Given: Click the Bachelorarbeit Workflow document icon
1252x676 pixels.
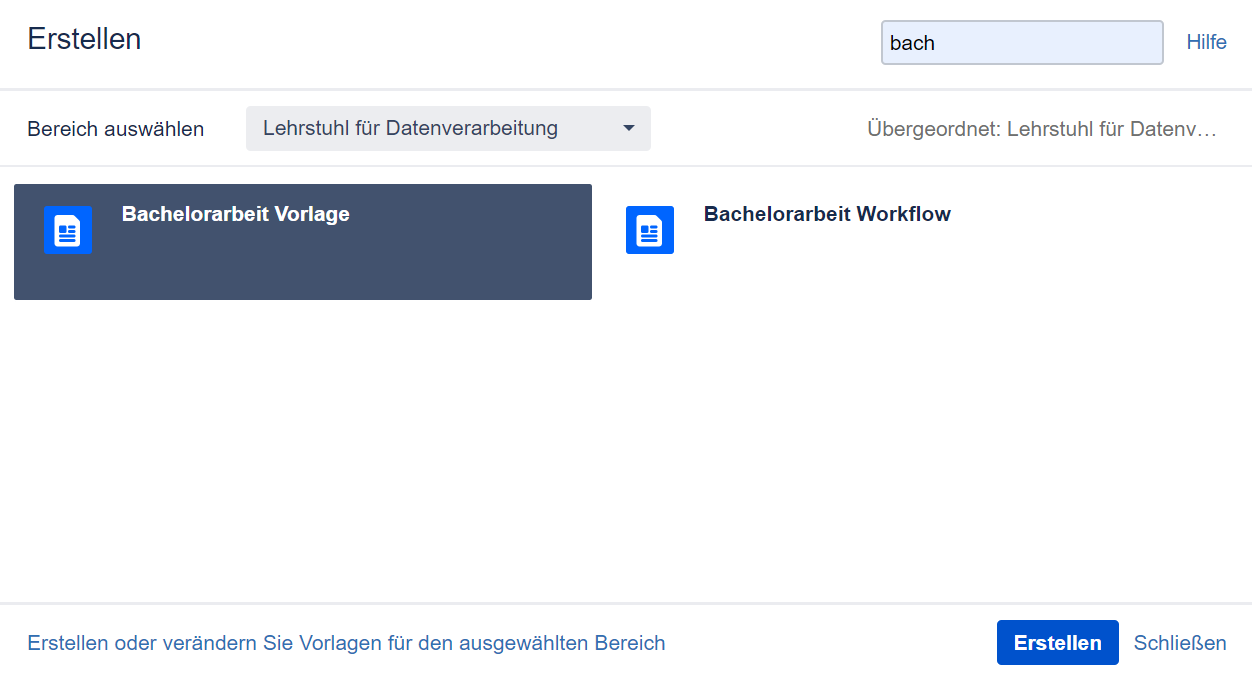Looking at the screenshot, I should pos(650,230).
